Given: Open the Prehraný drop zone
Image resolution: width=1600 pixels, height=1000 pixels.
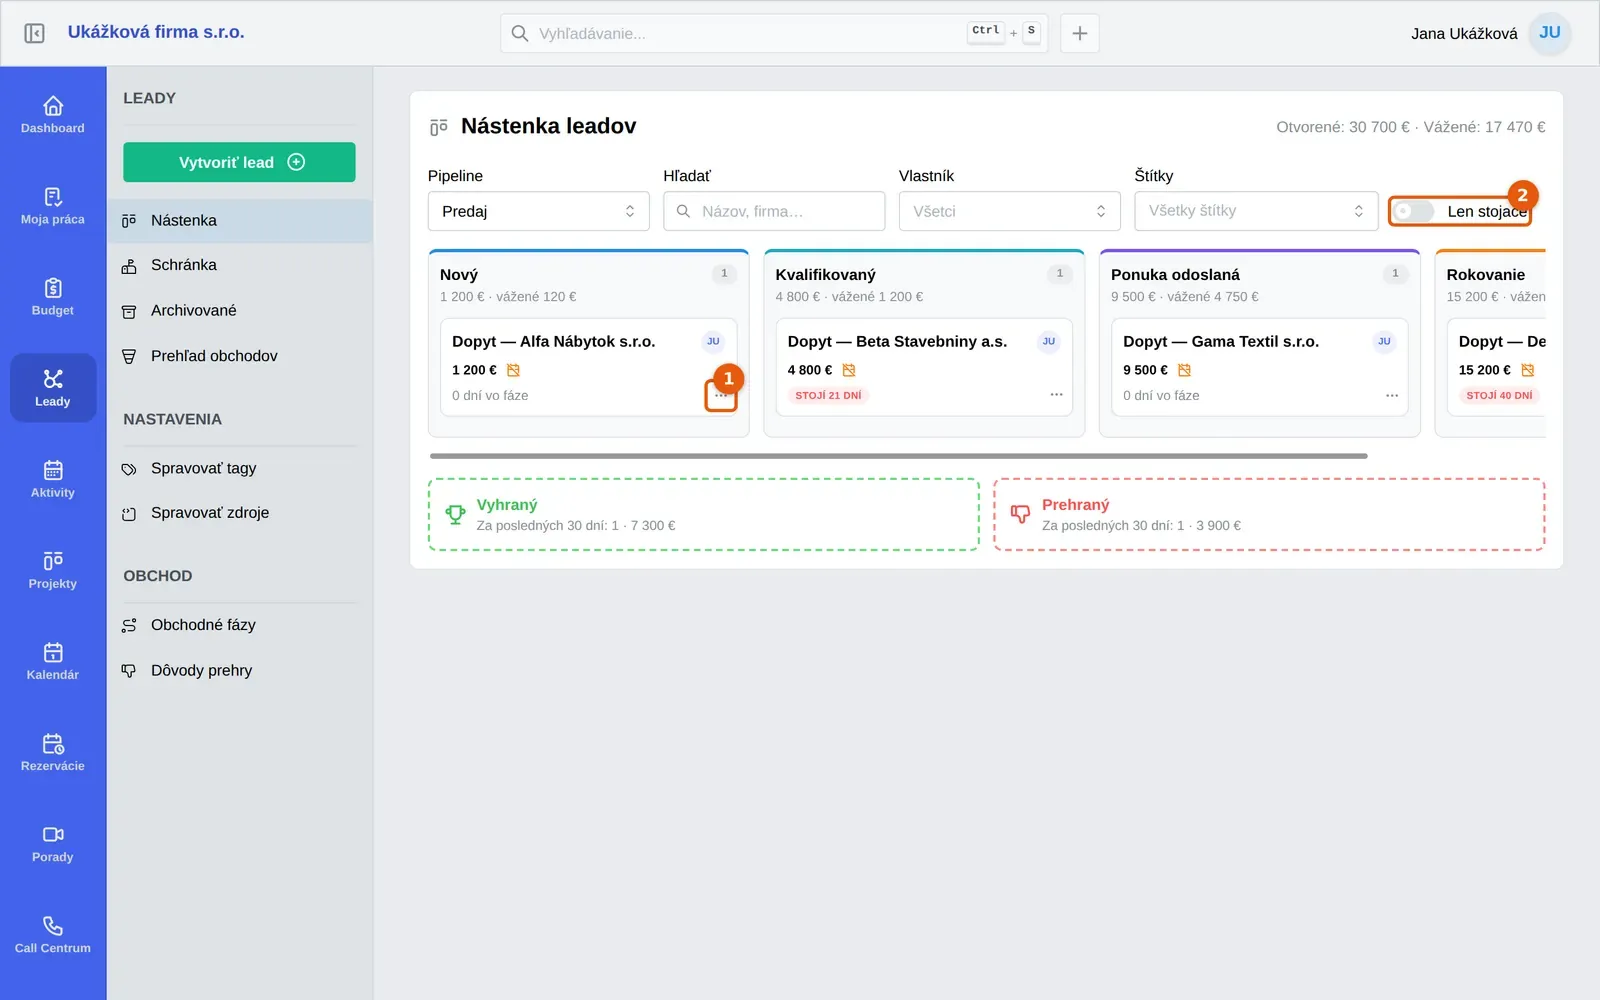Looking at the screenshot, I should coord(1269,514).
